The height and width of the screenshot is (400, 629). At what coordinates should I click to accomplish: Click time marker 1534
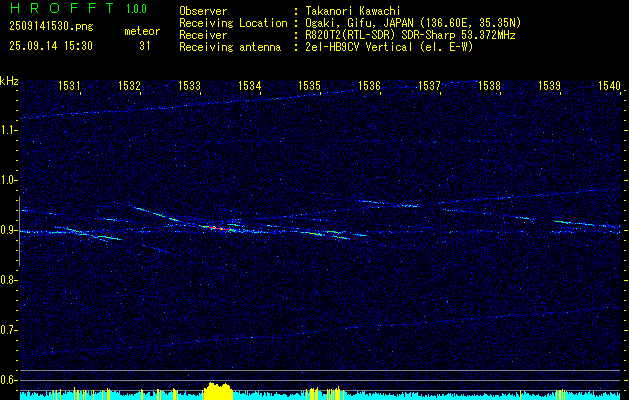click(249, 85)
